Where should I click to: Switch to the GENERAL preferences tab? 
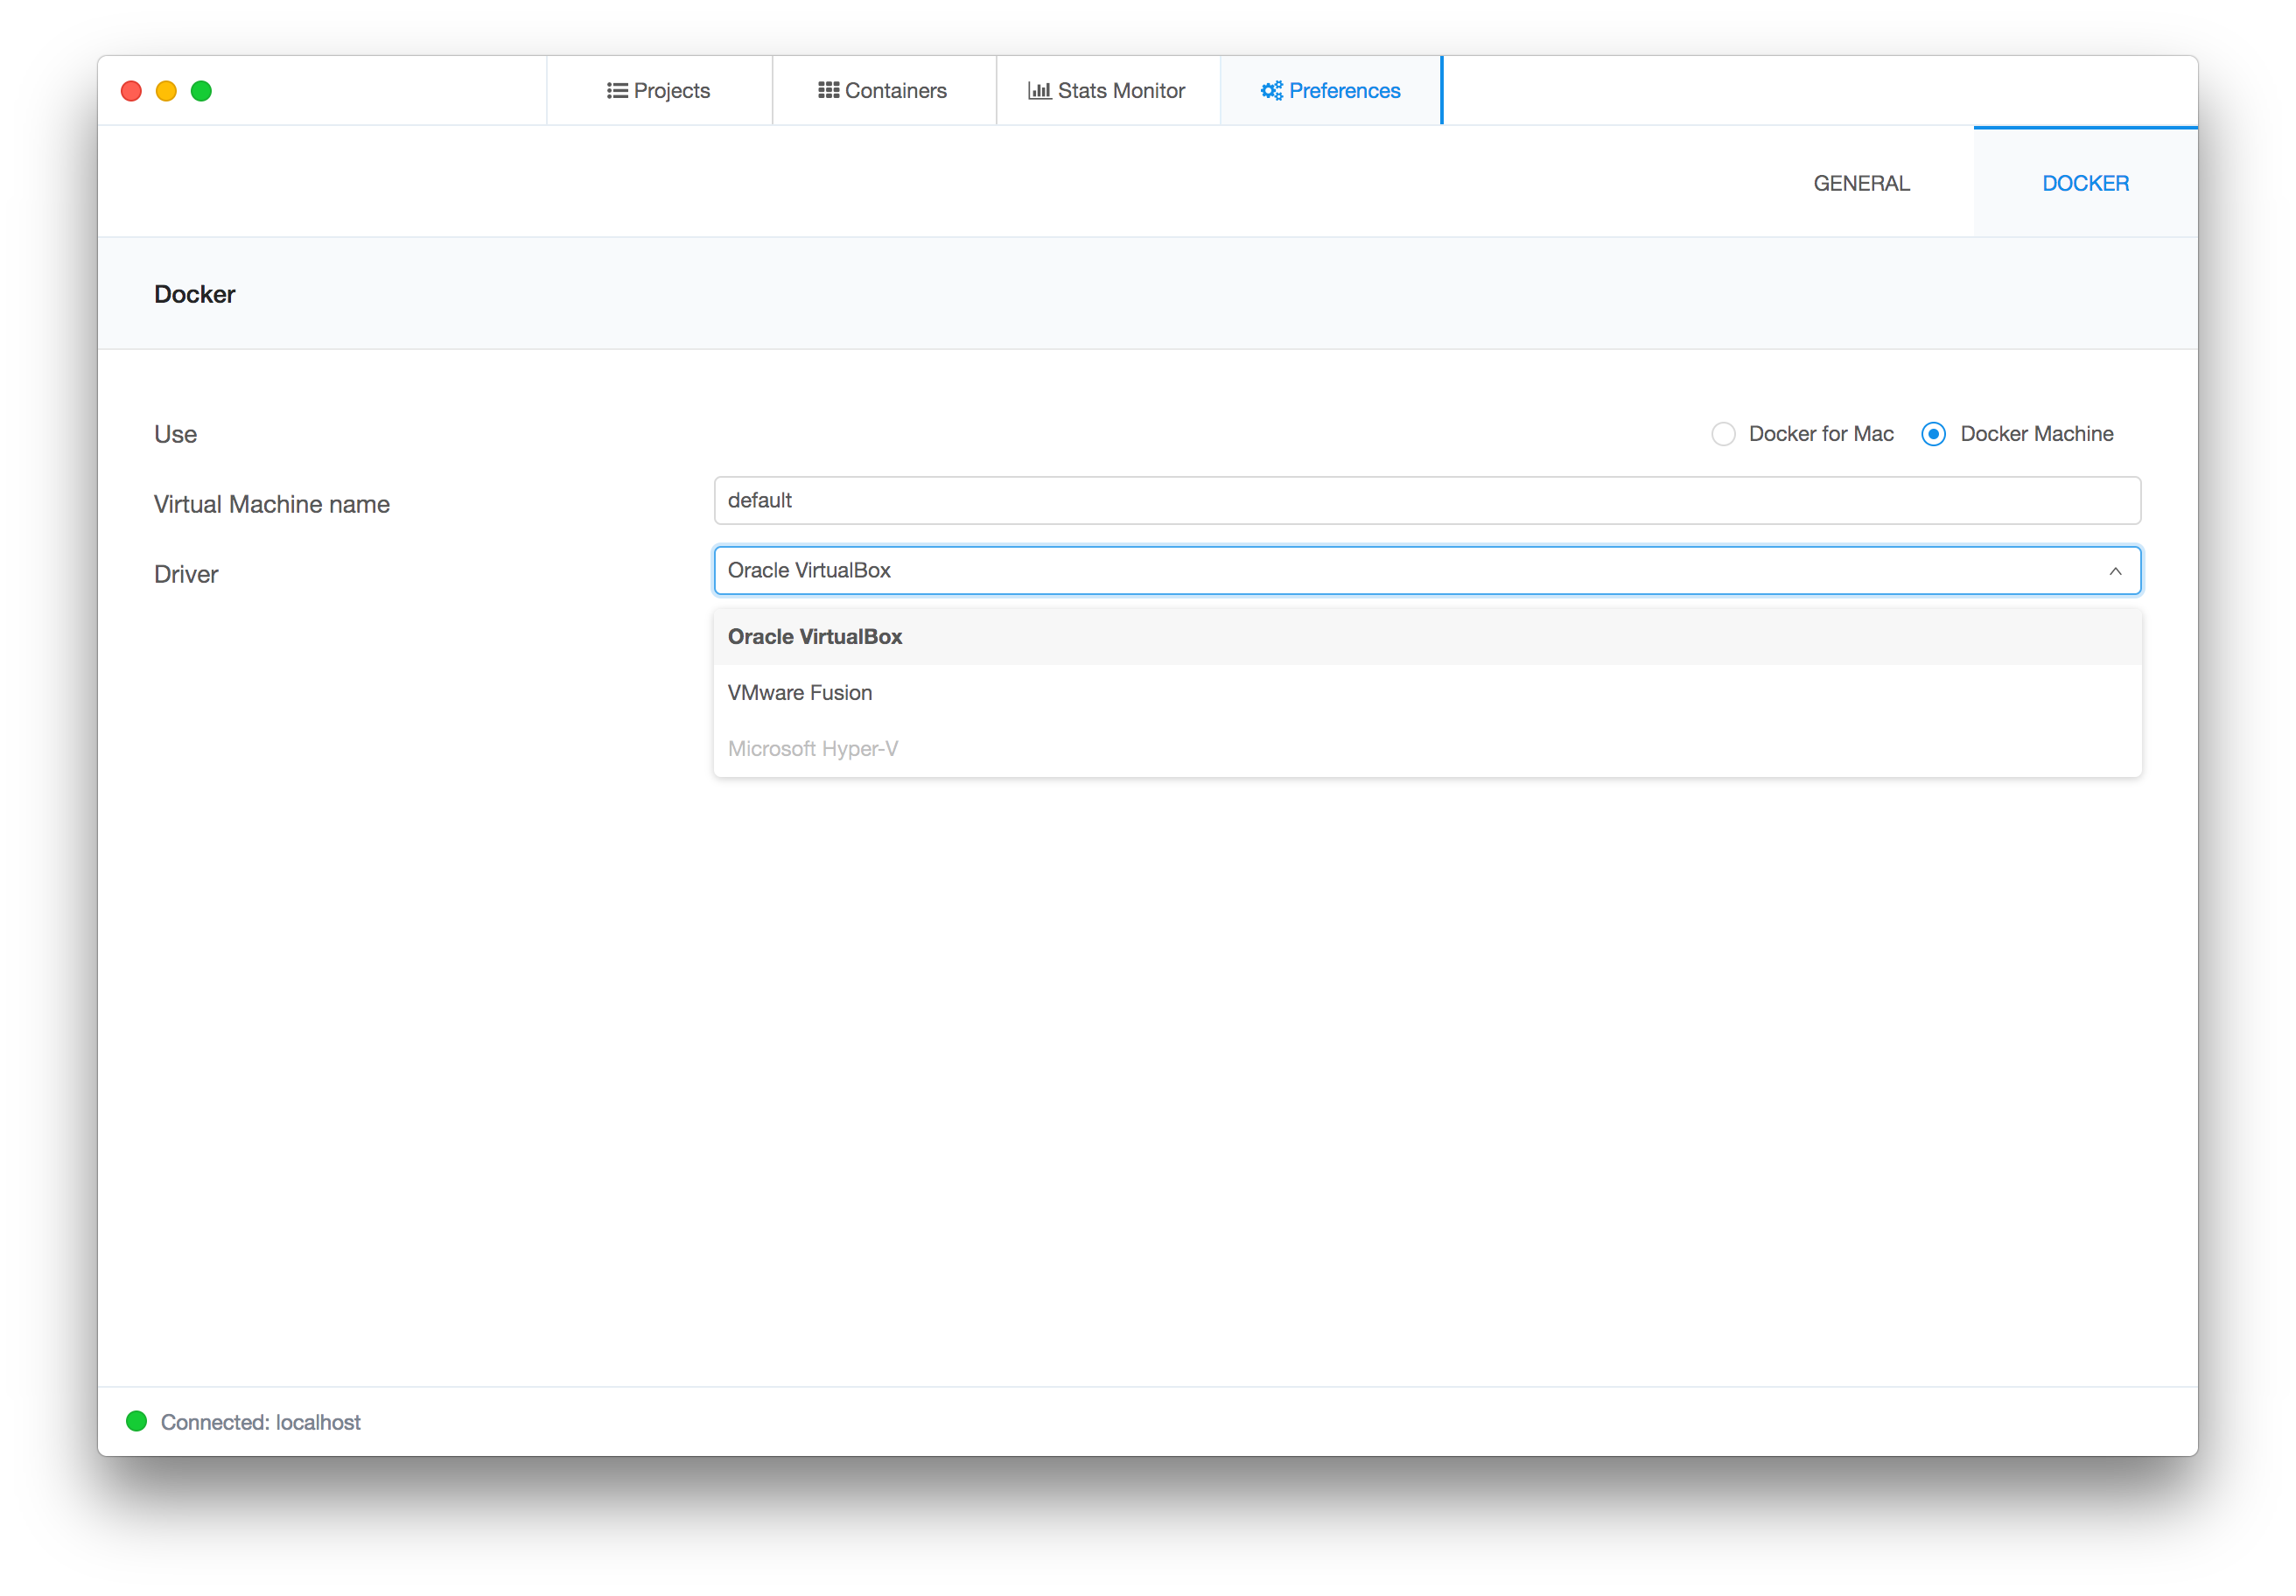tap(1861, 183)
